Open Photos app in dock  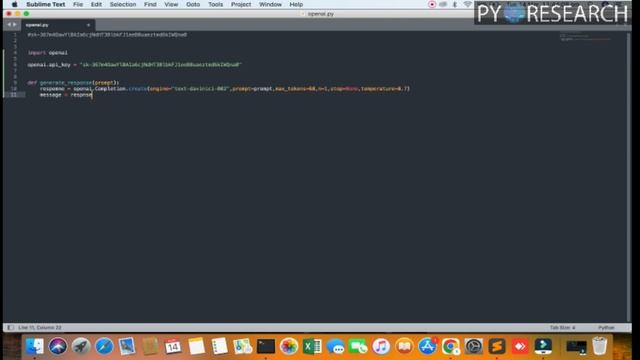click(x=289, y=347)
